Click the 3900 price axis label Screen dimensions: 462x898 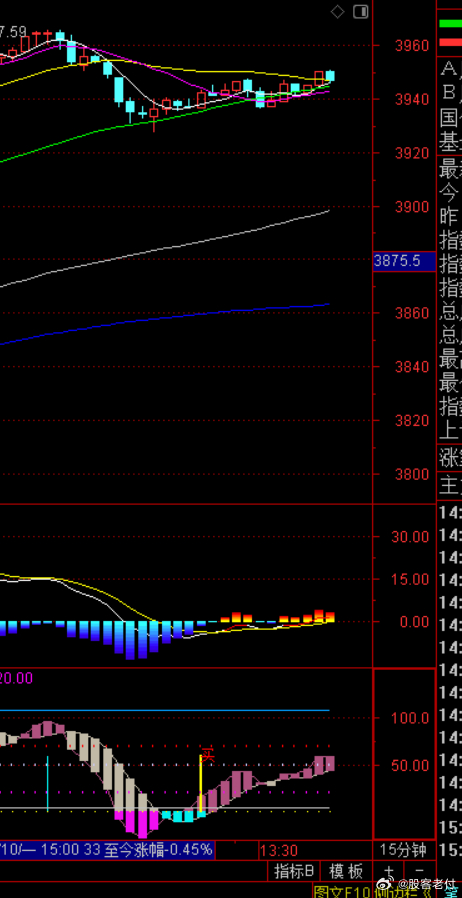coord(411,207)
